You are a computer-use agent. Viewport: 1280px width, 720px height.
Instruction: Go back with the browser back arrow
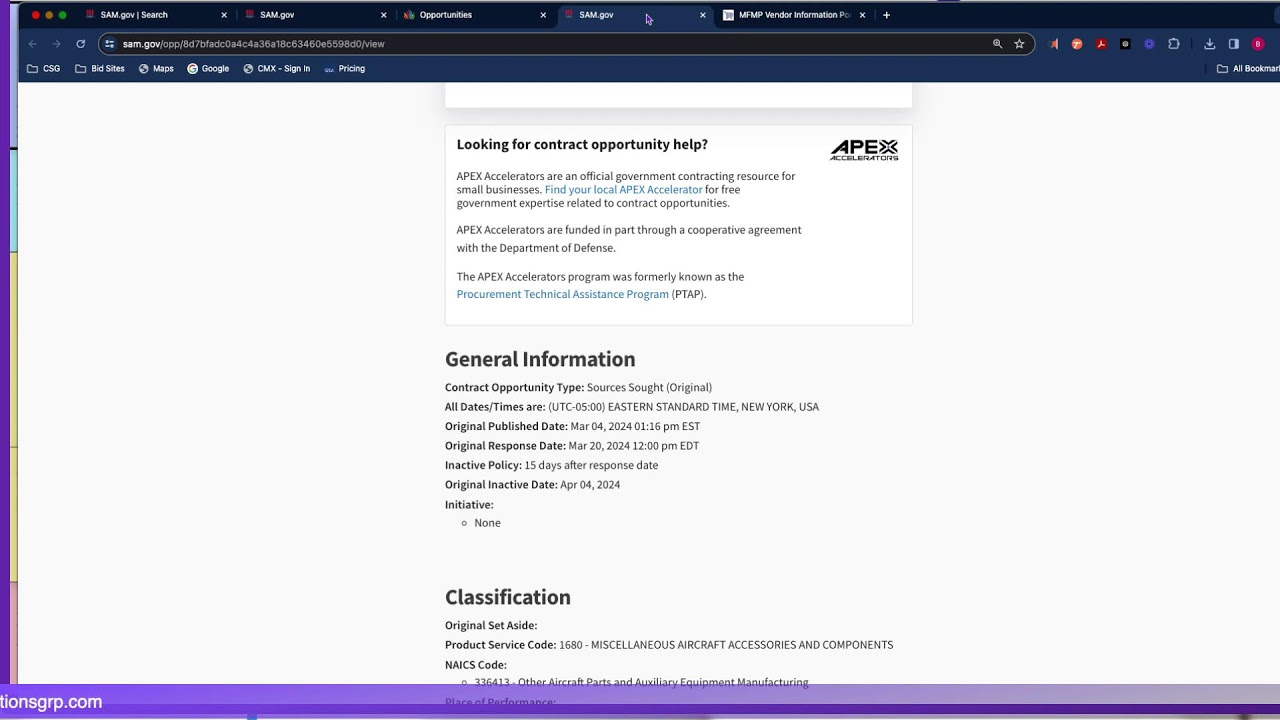coord(32,44)
